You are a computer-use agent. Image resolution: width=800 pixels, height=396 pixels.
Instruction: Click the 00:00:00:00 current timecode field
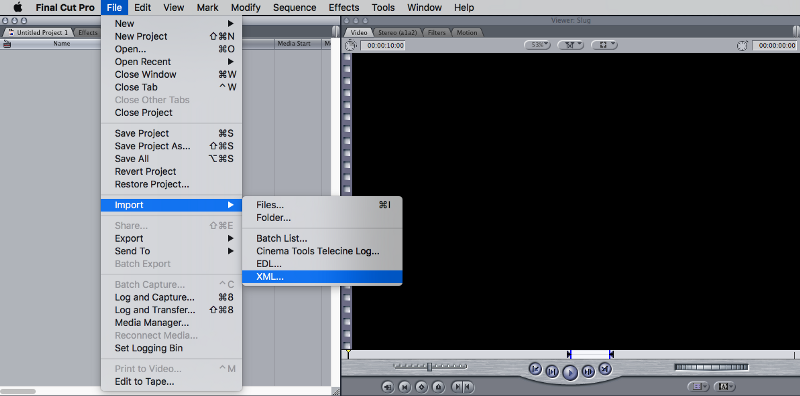point(774,45)
